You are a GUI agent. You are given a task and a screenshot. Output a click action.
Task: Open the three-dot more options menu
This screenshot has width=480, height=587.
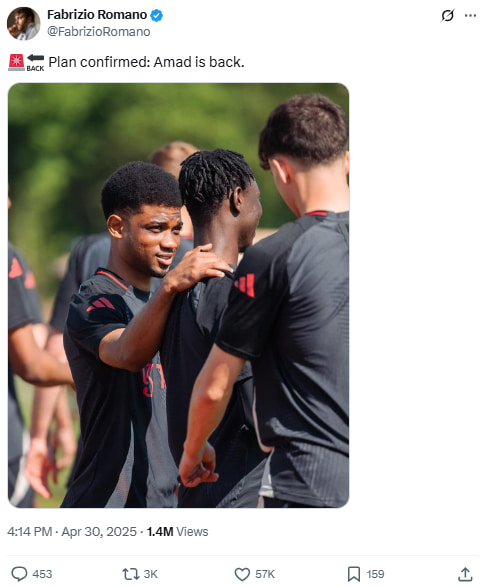[x=470, y=16]
